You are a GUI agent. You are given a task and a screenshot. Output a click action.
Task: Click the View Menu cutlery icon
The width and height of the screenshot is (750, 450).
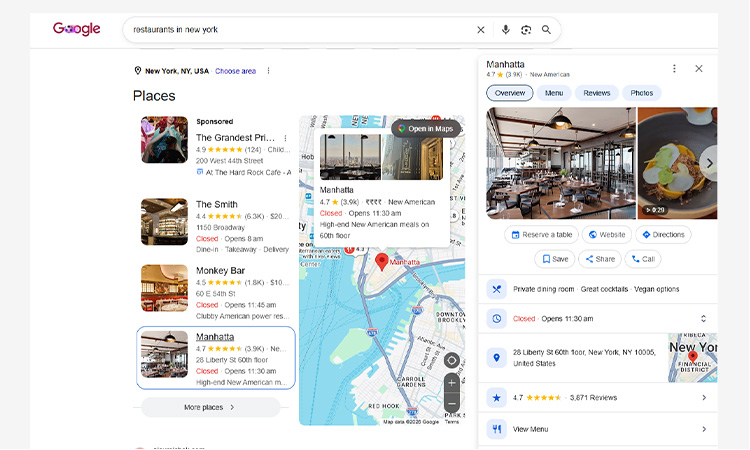point(496,429)
